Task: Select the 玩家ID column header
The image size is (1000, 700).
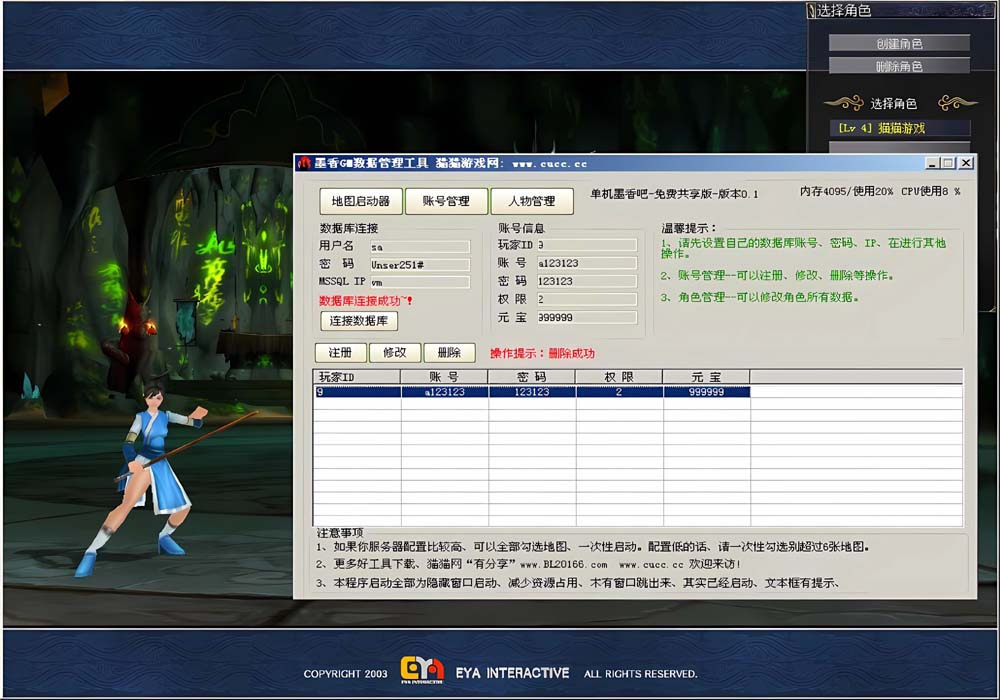Action: 357,377
